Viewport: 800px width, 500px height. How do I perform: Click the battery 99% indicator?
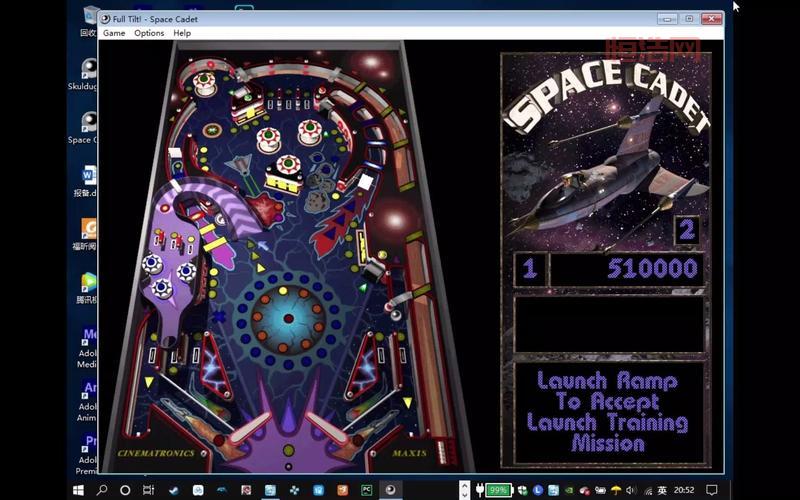coord(497,490)
